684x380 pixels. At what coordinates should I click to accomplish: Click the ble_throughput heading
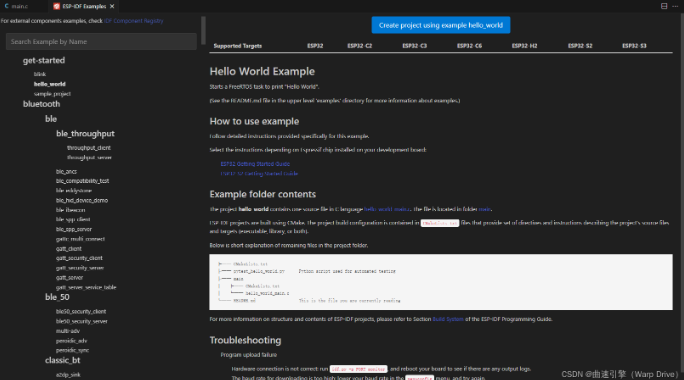(85, 134)
